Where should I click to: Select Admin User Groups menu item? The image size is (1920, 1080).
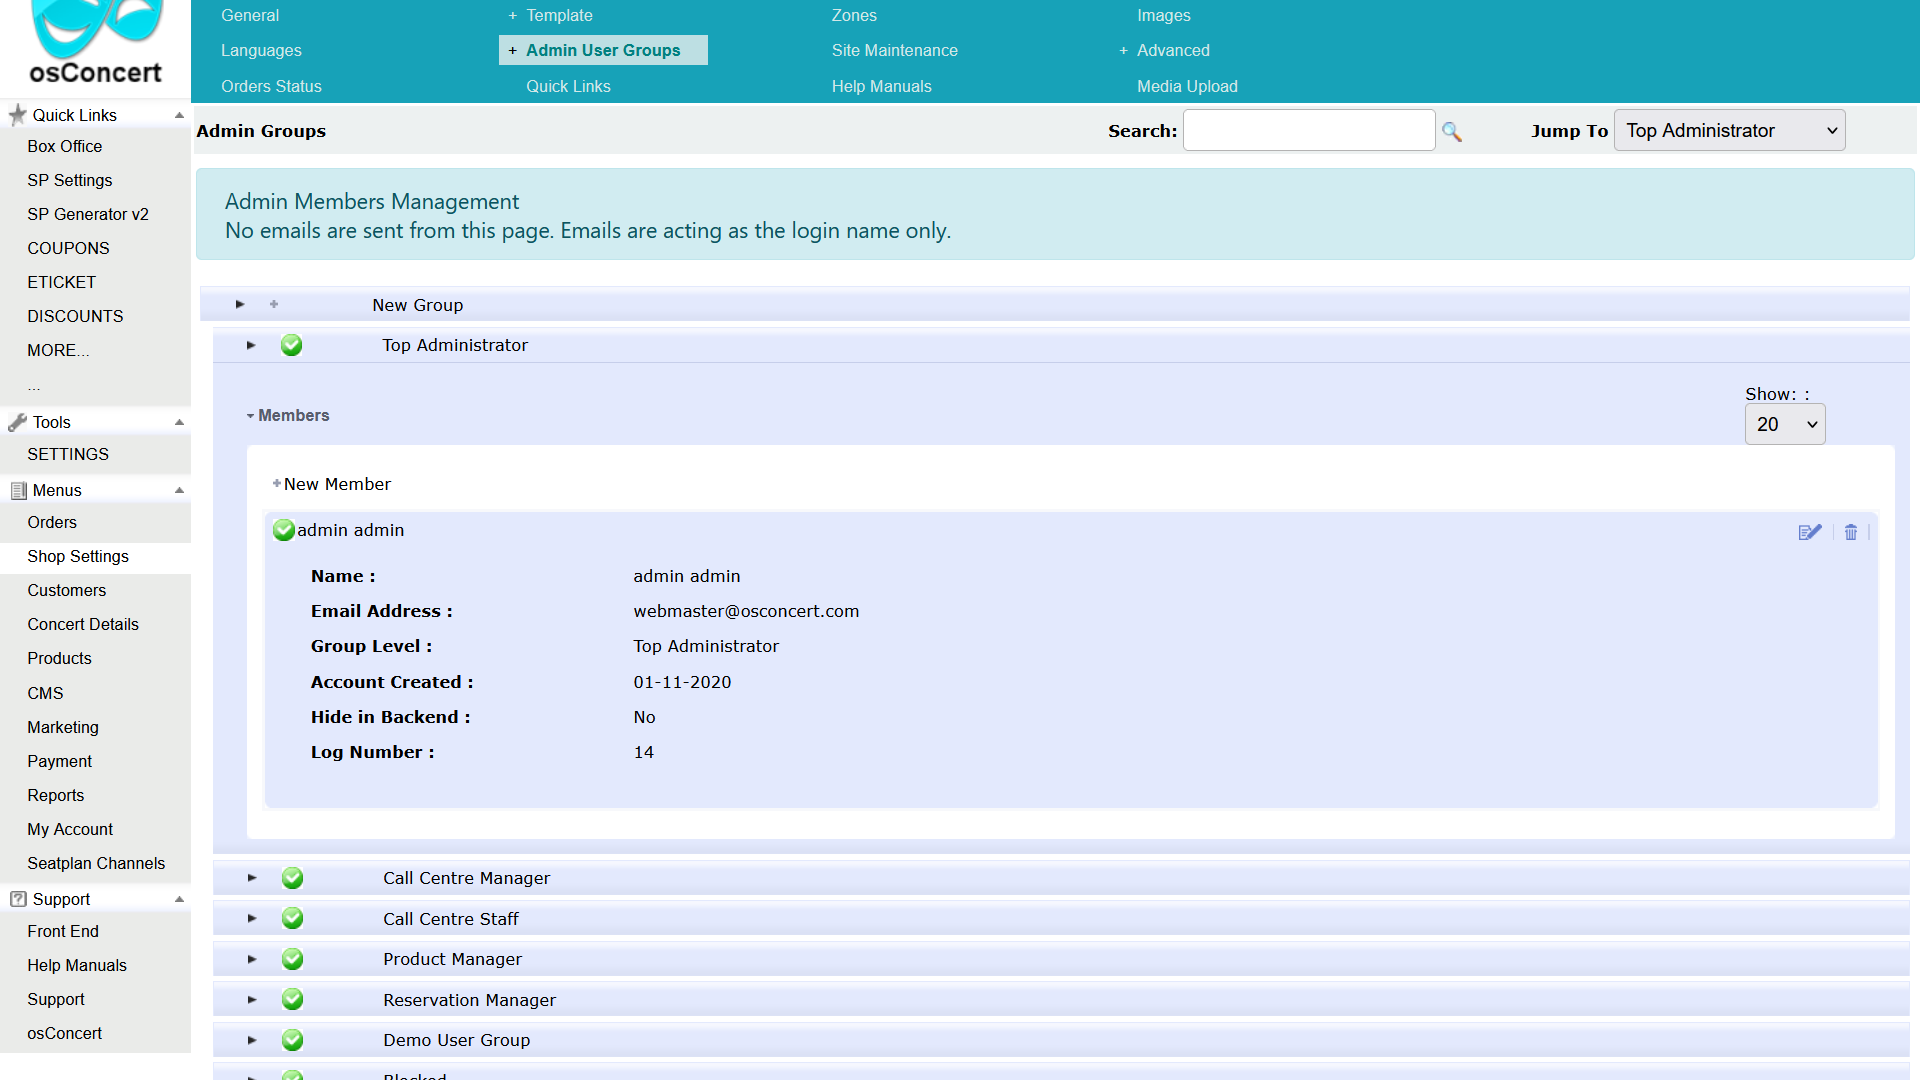tap(603, 50)
